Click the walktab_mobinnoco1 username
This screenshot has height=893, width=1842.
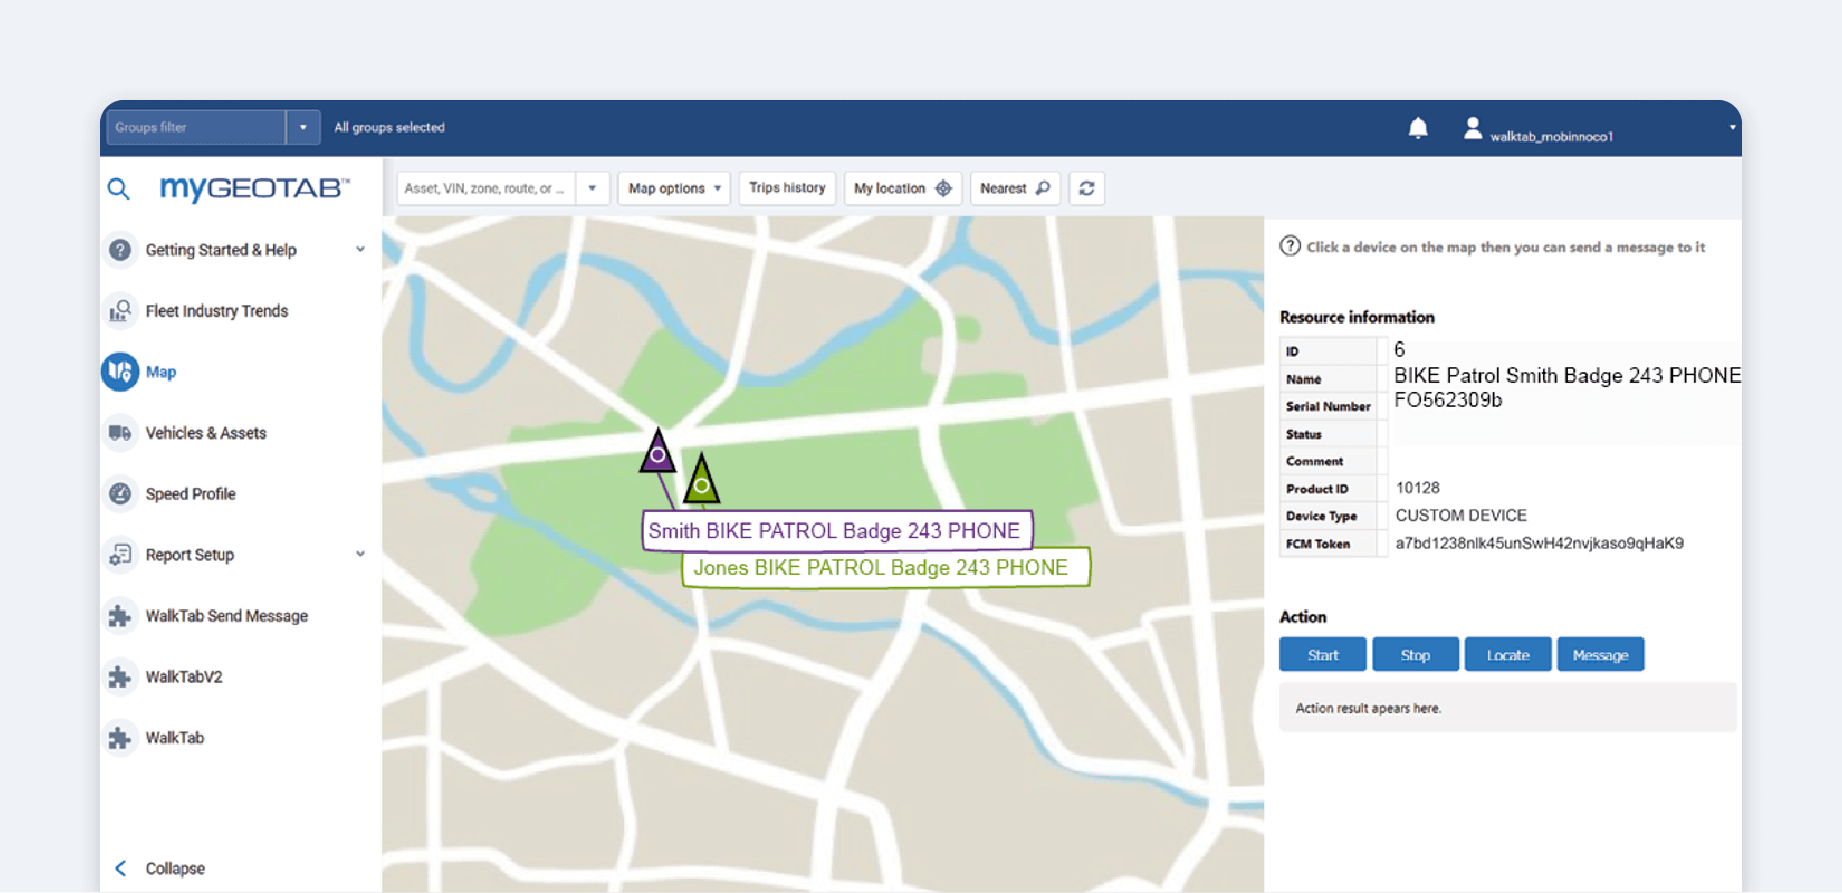point(1551,136)
